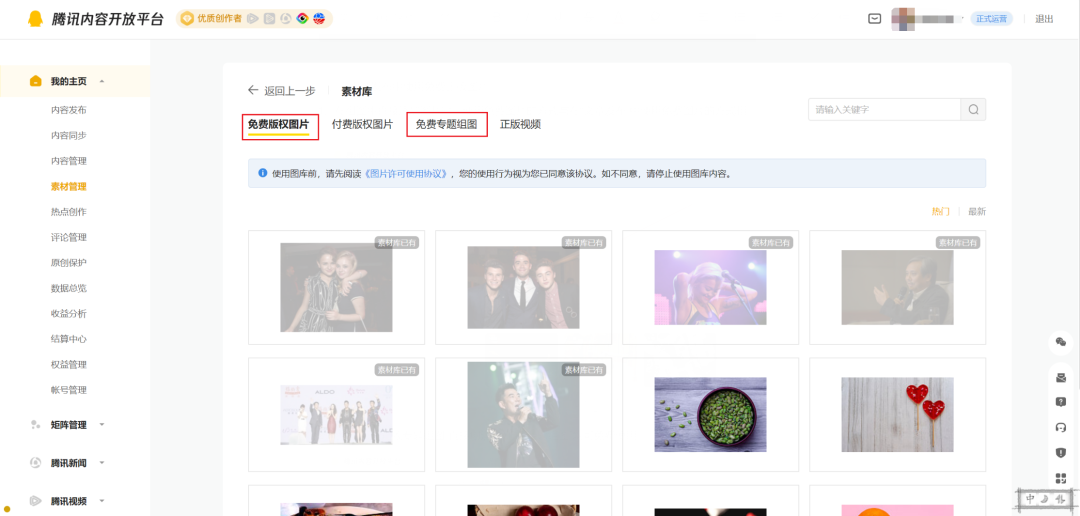Click the magnifier search button
The width and height of the screenshot is (1080, 516).
click(973, 110)
